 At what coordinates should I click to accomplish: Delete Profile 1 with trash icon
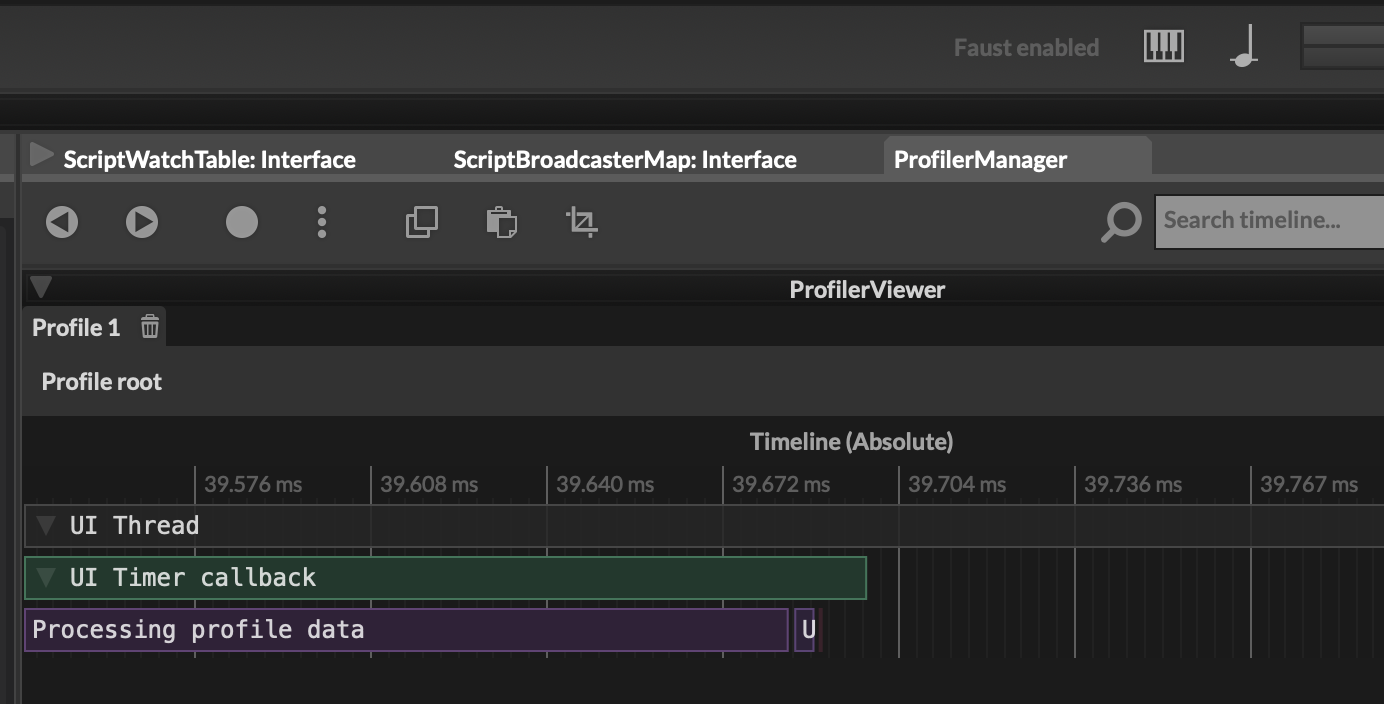[x=150, y=327]
